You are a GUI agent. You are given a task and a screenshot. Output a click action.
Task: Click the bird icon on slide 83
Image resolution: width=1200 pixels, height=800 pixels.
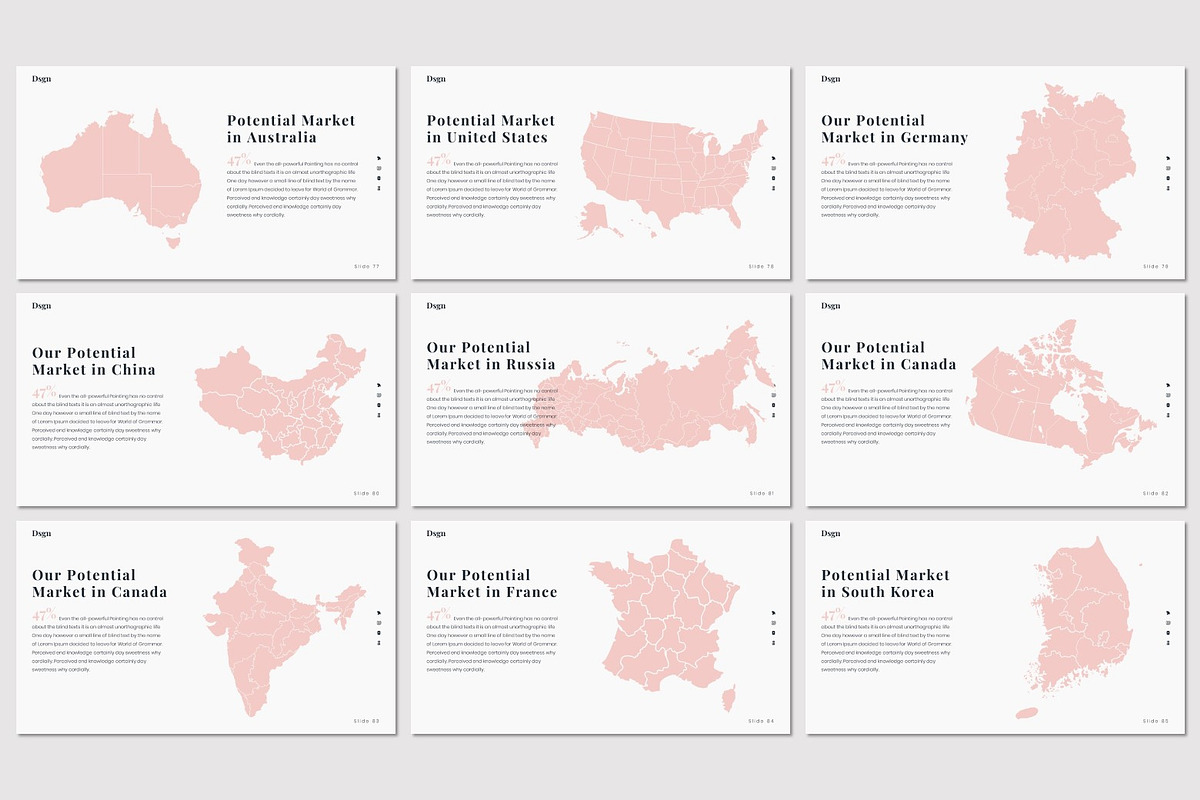click(378, 612)
